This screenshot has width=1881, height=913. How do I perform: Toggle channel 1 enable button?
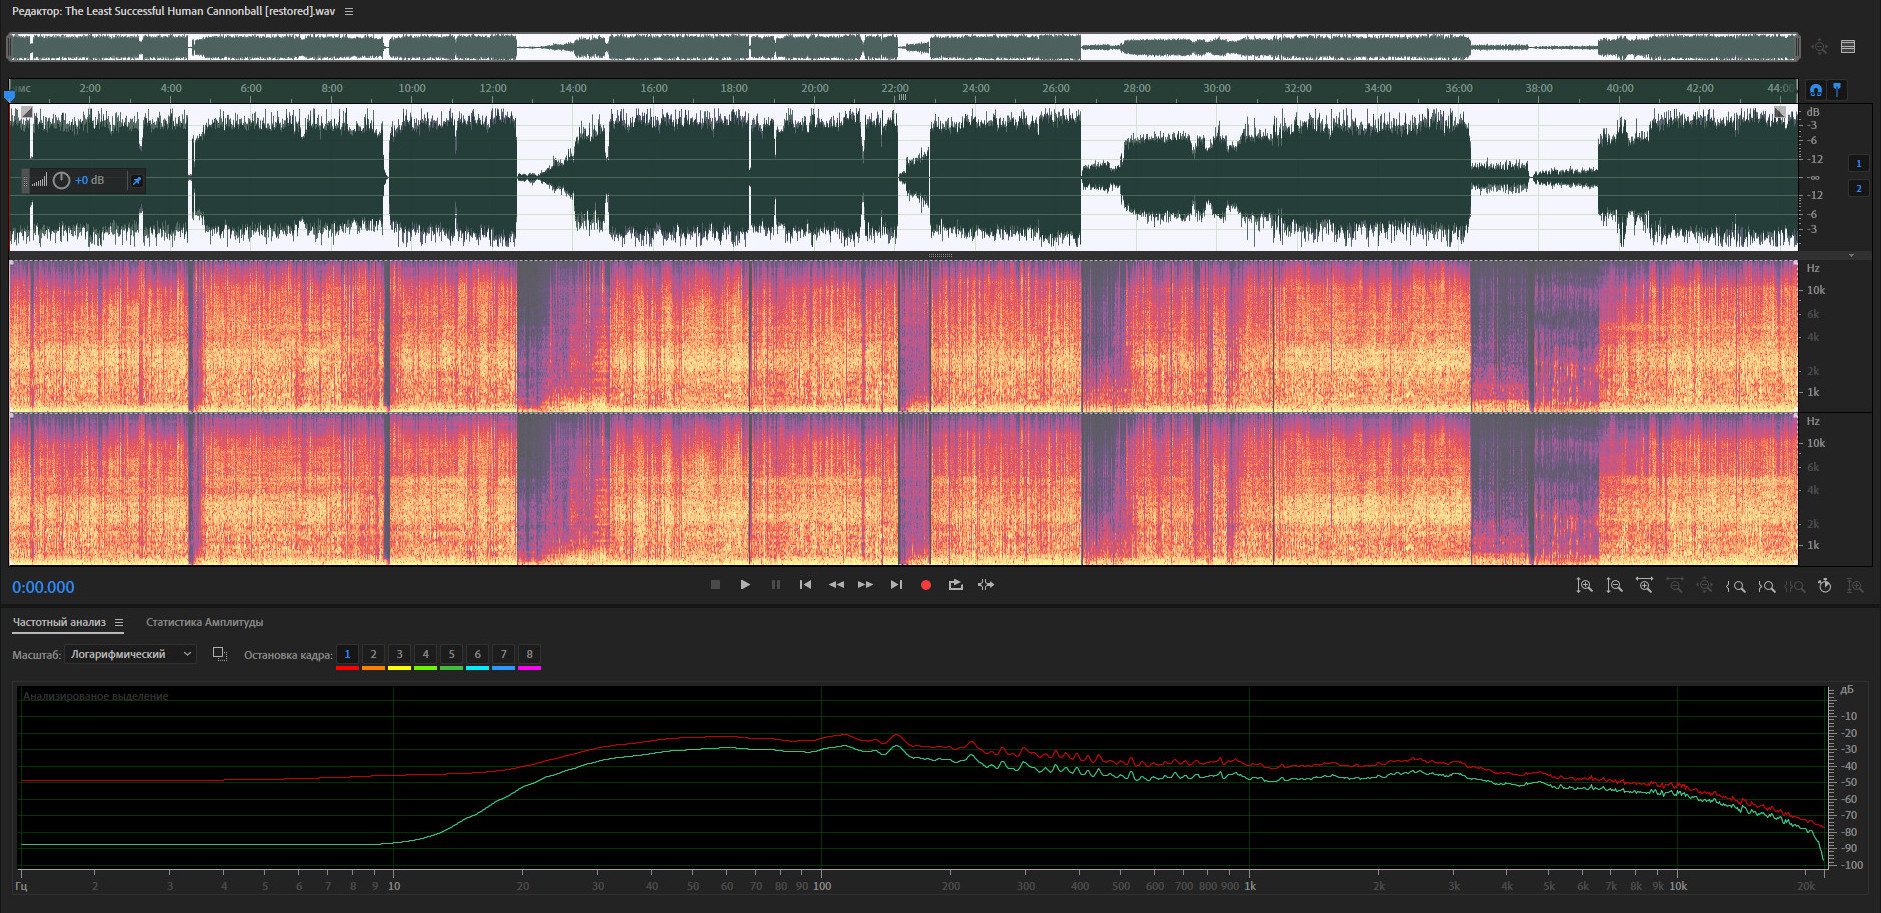coord(1859,163)
